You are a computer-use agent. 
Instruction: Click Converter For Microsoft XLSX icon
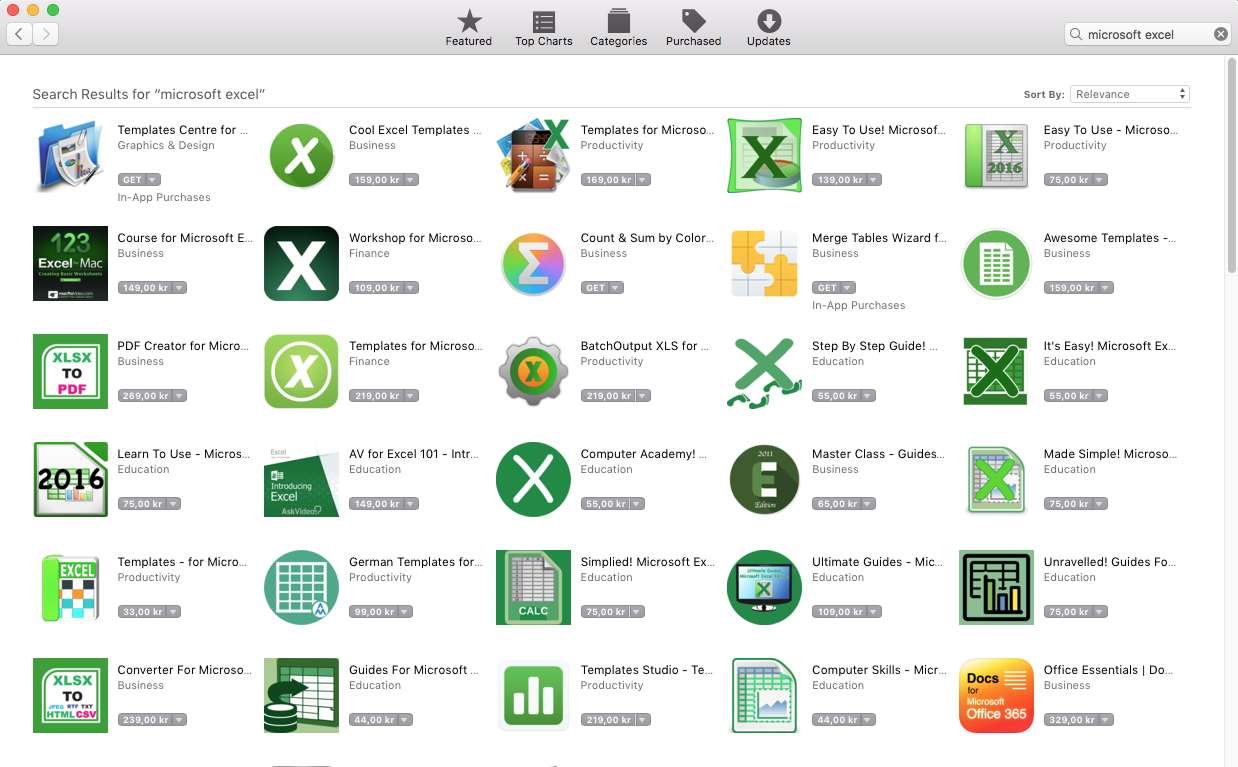(x=70, y=696)
